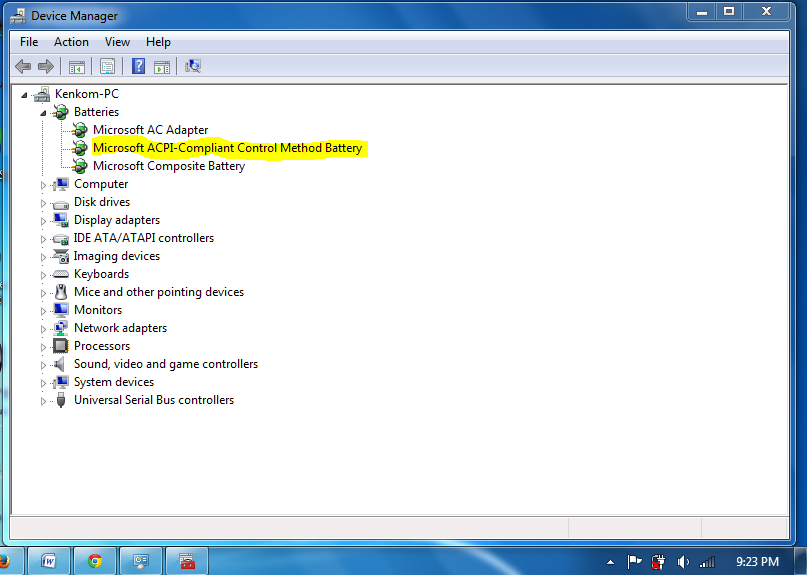Viewport: 807px width, 575px height.
Task: Click Scan for hardware changes icon
Action: [x=193, y=66]
